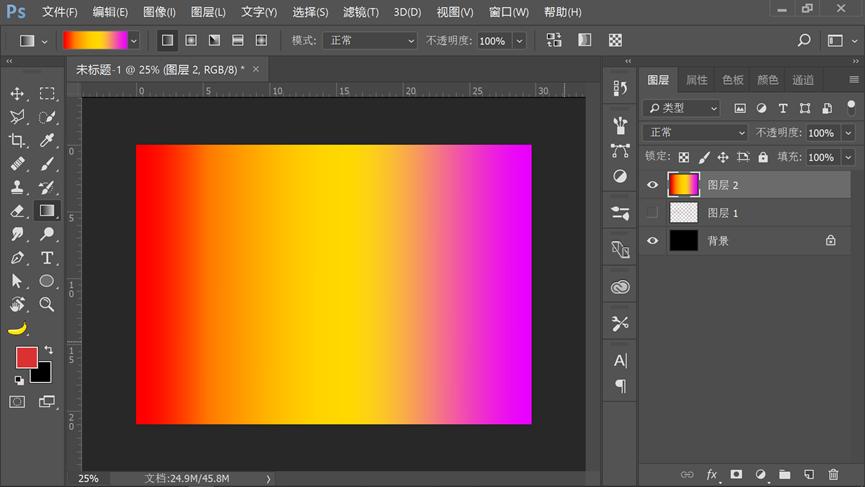Select the Ellipse shape tool
Viewport: 865px width, 487px height.
47,281
